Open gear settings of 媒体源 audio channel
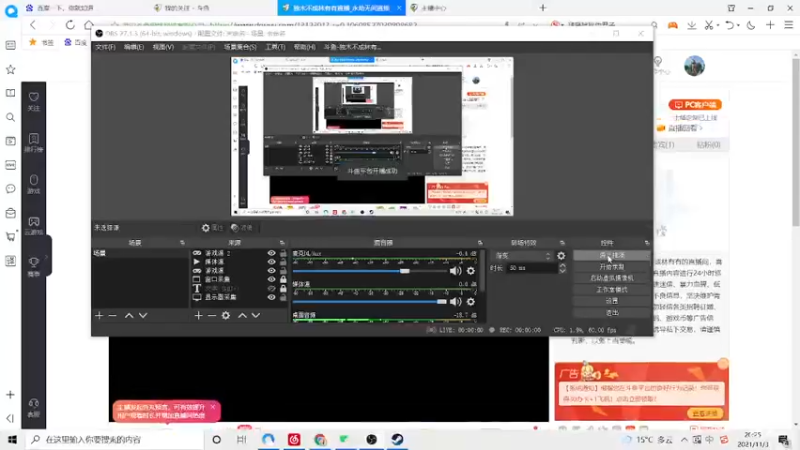800x450 pixels. [x=470, y=302]
